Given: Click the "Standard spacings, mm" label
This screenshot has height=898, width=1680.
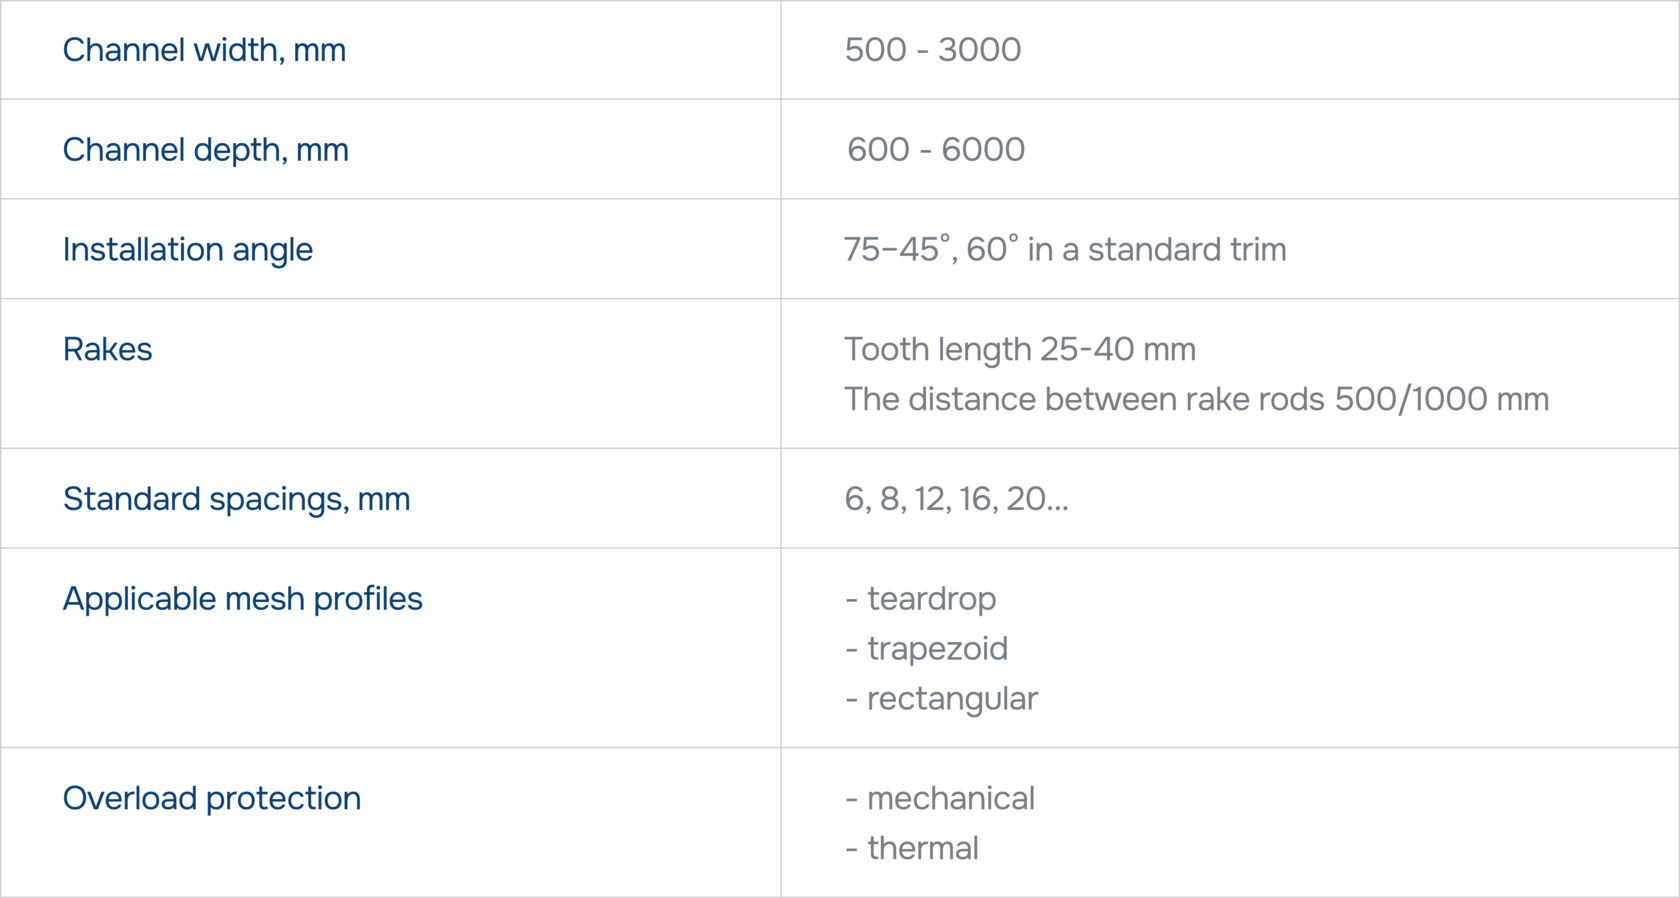Looking at the screenshot, I should click(236, 499).
